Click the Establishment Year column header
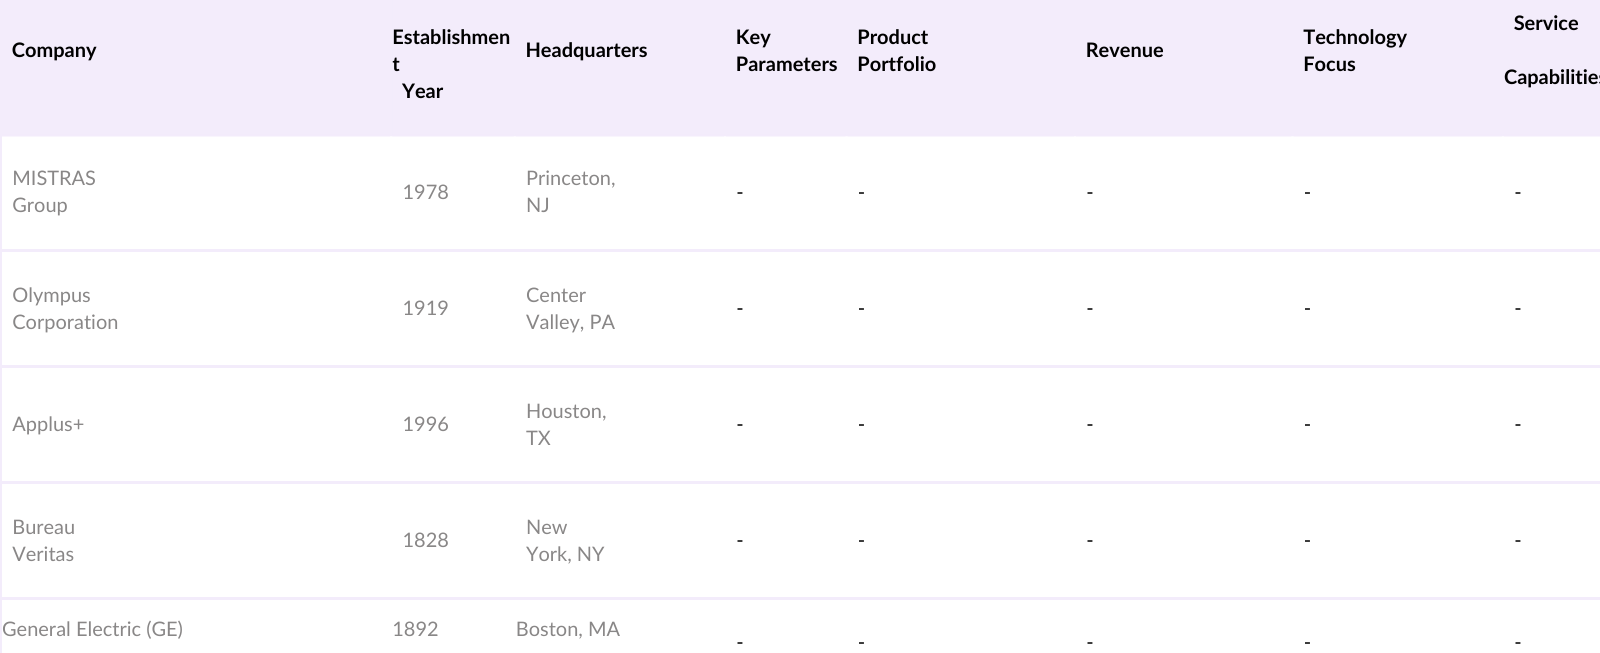1600x653 pixels. [450, 64]
